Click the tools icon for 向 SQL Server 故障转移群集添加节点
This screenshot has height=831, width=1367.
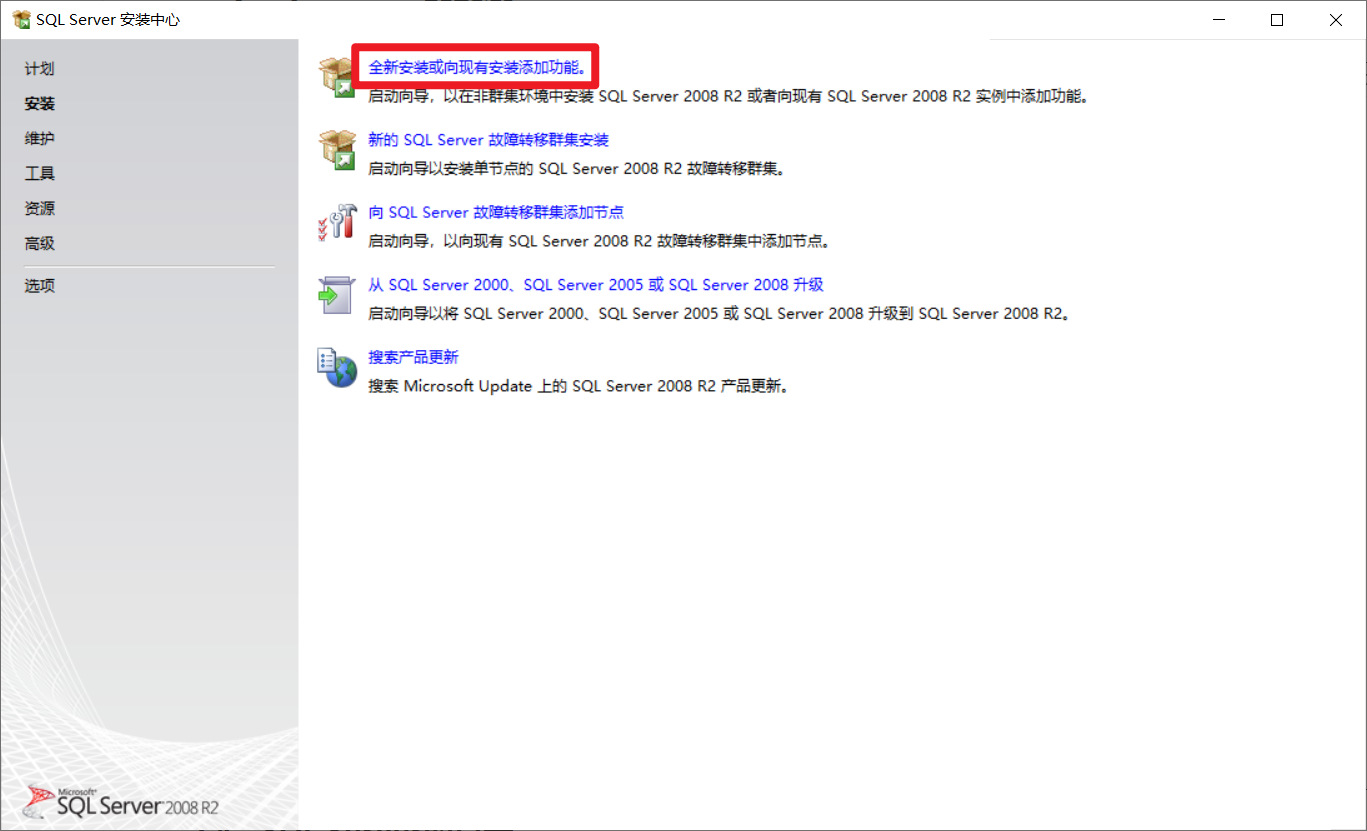point(336,222)
